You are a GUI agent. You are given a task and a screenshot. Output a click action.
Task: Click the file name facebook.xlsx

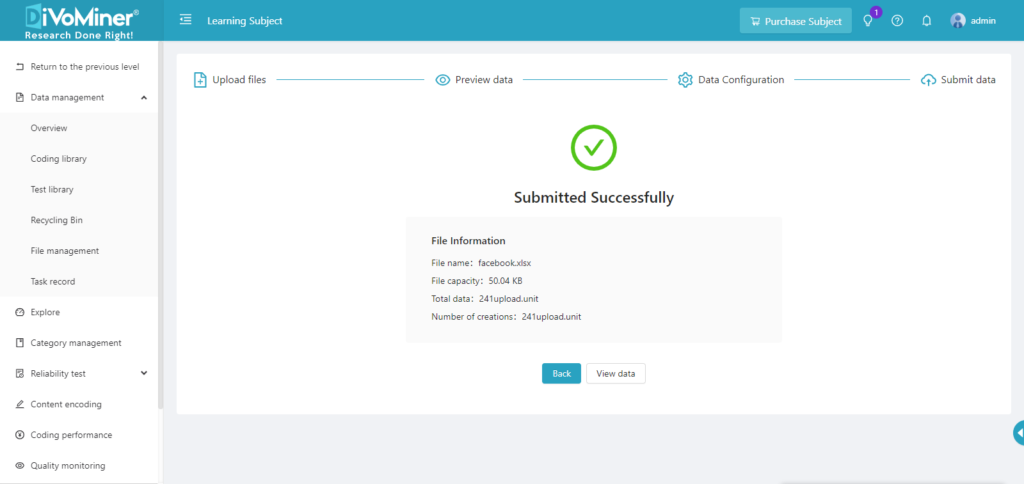(x=505, y=263)
